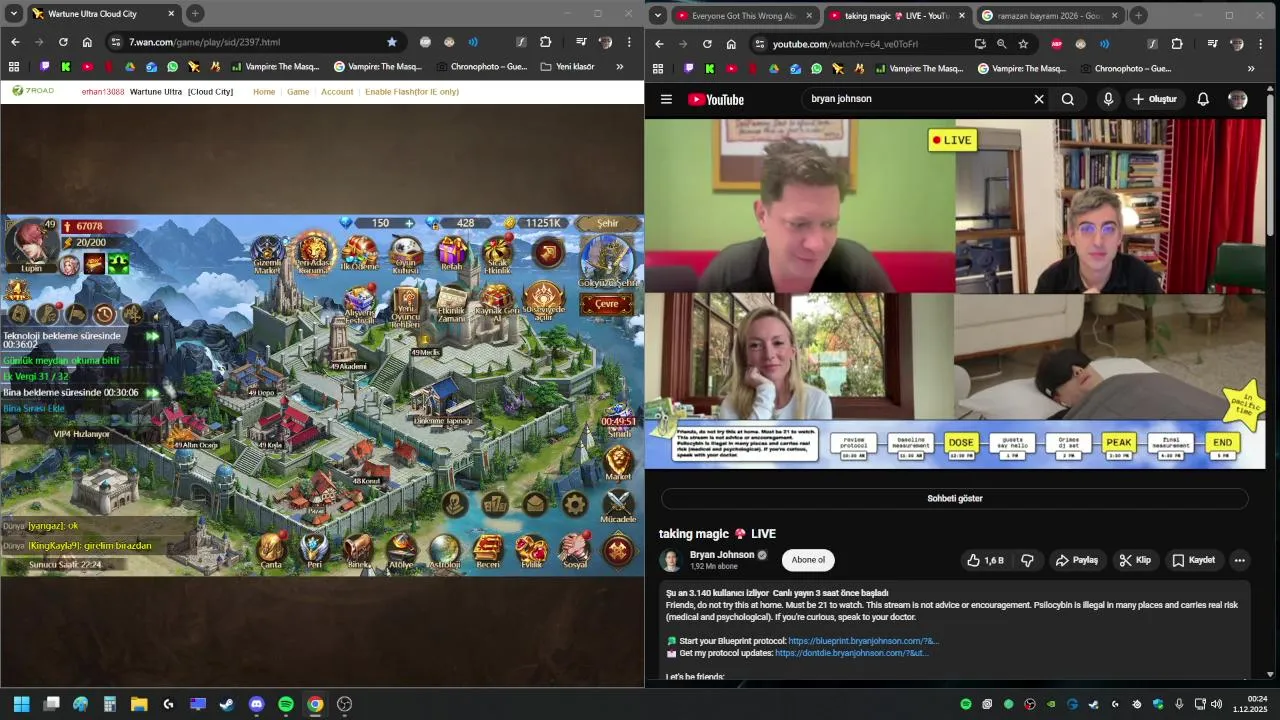Open the Oyun Kutusu icon

click(x=406, y=254)
